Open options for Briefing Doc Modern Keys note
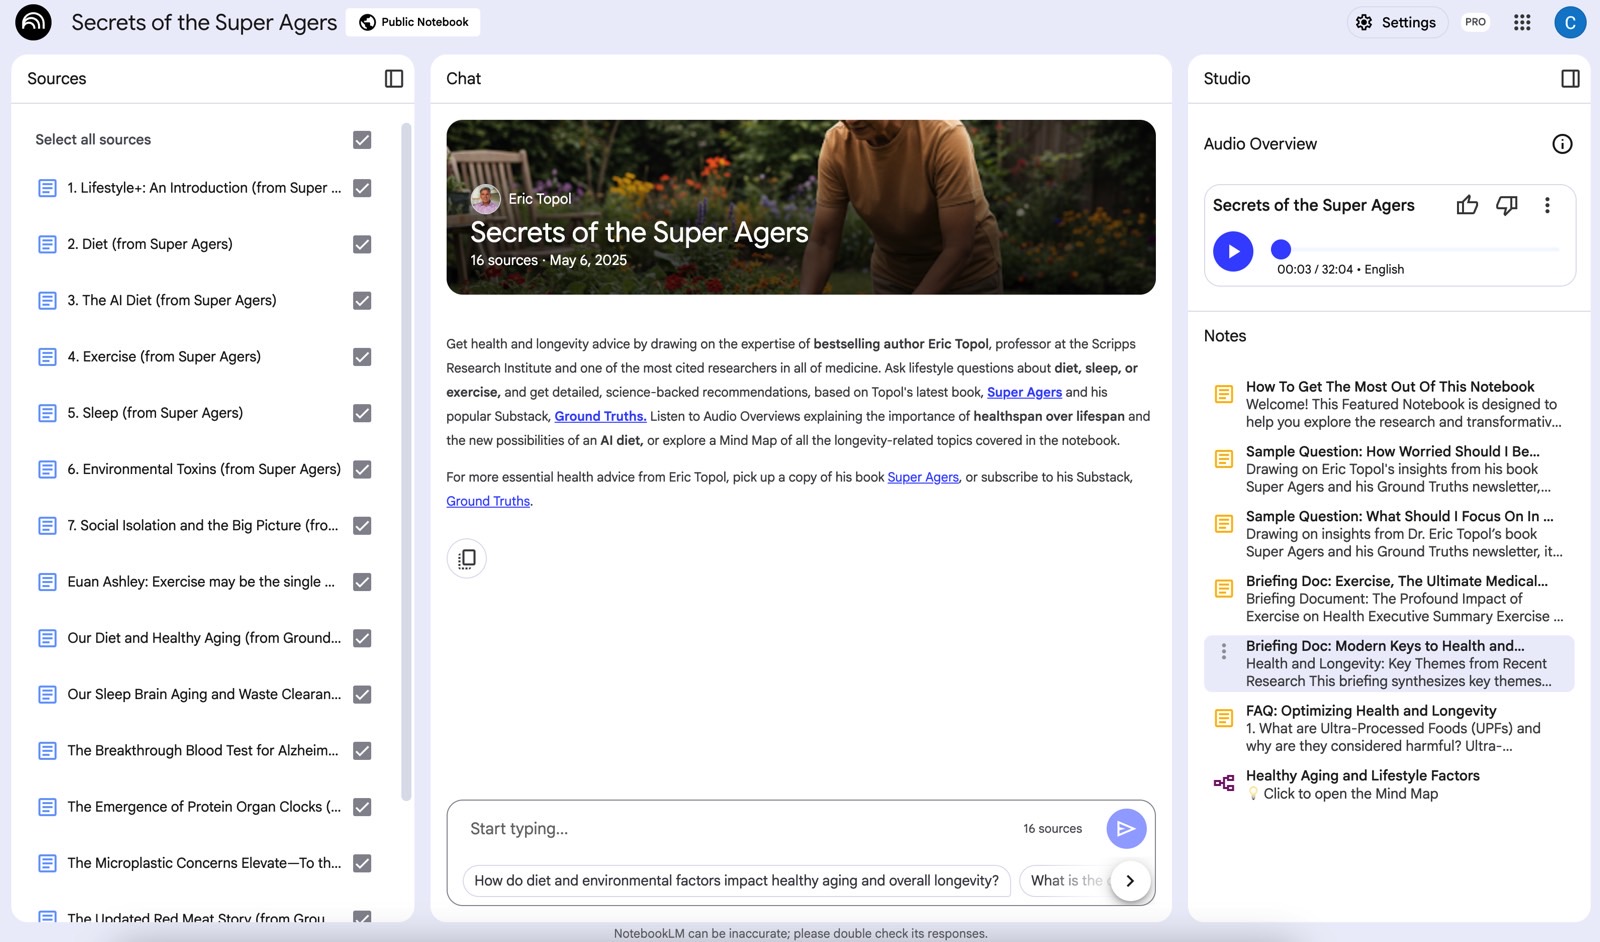 (x=1224, y=652)
